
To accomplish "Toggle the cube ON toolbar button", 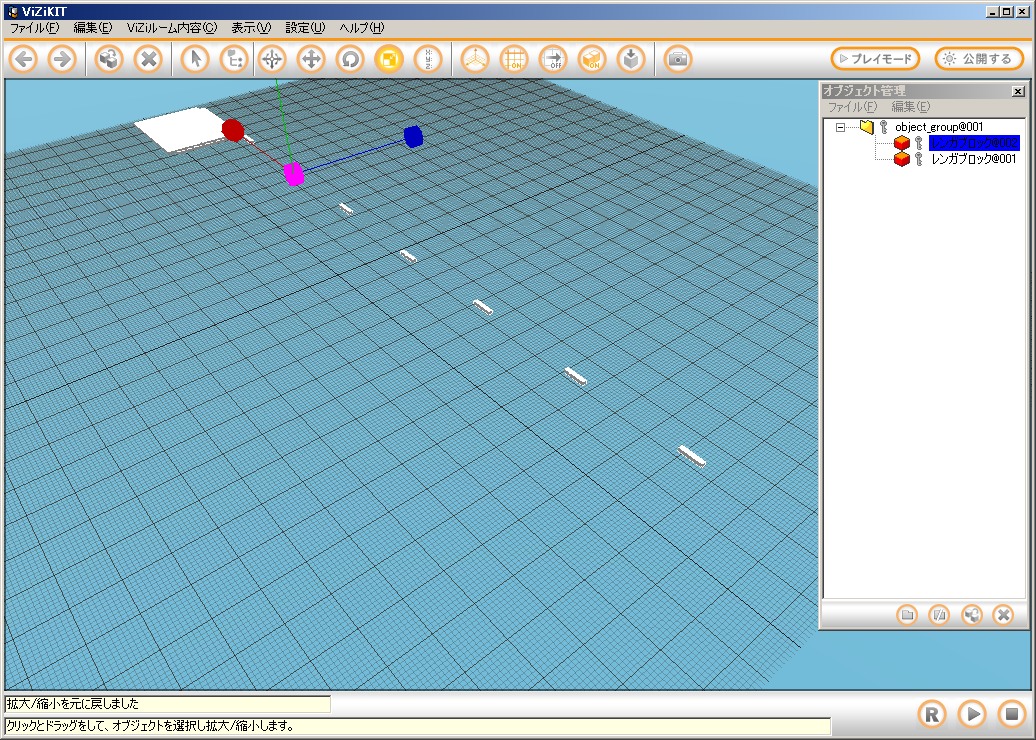I will [x=592, y=59].
